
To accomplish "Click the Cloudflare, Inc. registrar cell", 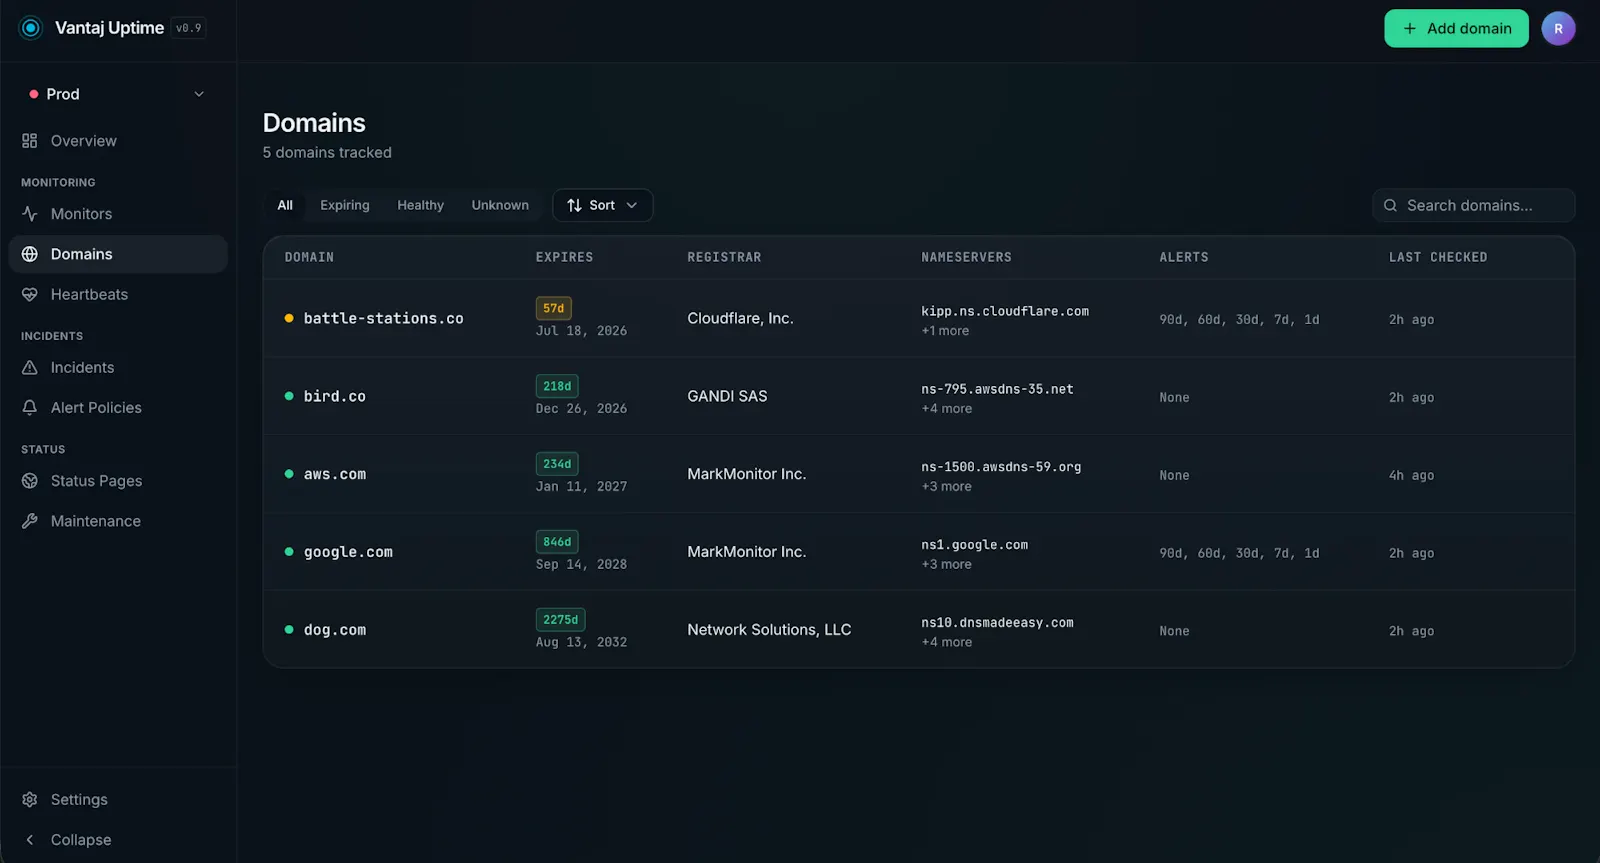I will 740,318.
